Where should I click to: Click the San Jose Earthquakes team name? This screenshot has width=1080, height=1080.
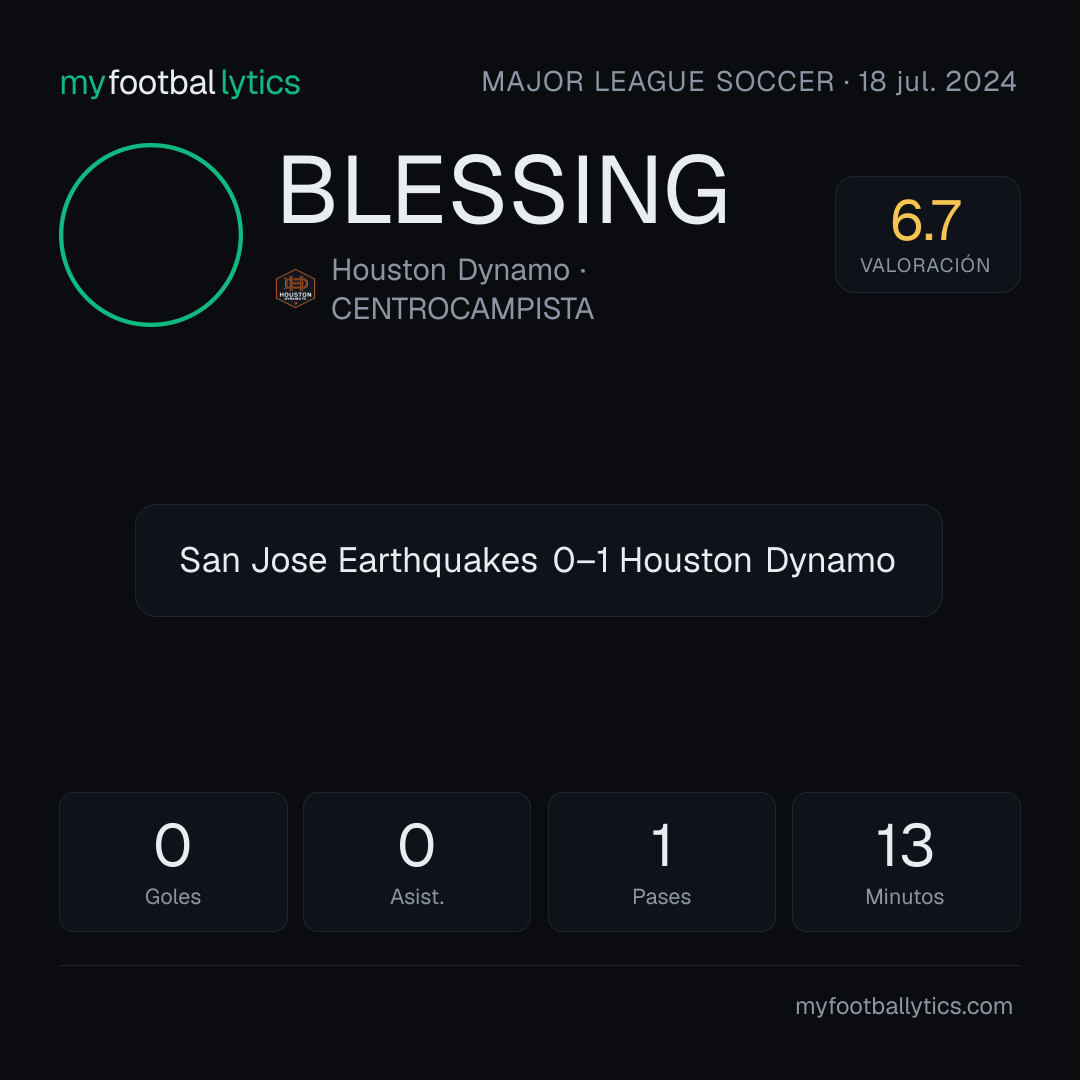tap(358, 560)
